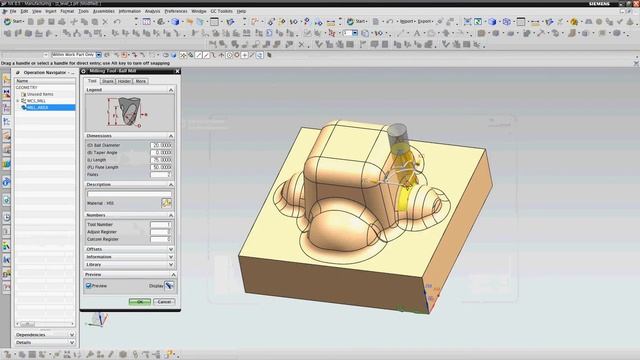640x360 pixels.
Task: Click the delete X icon in toolbar
Action: (105, 22)
